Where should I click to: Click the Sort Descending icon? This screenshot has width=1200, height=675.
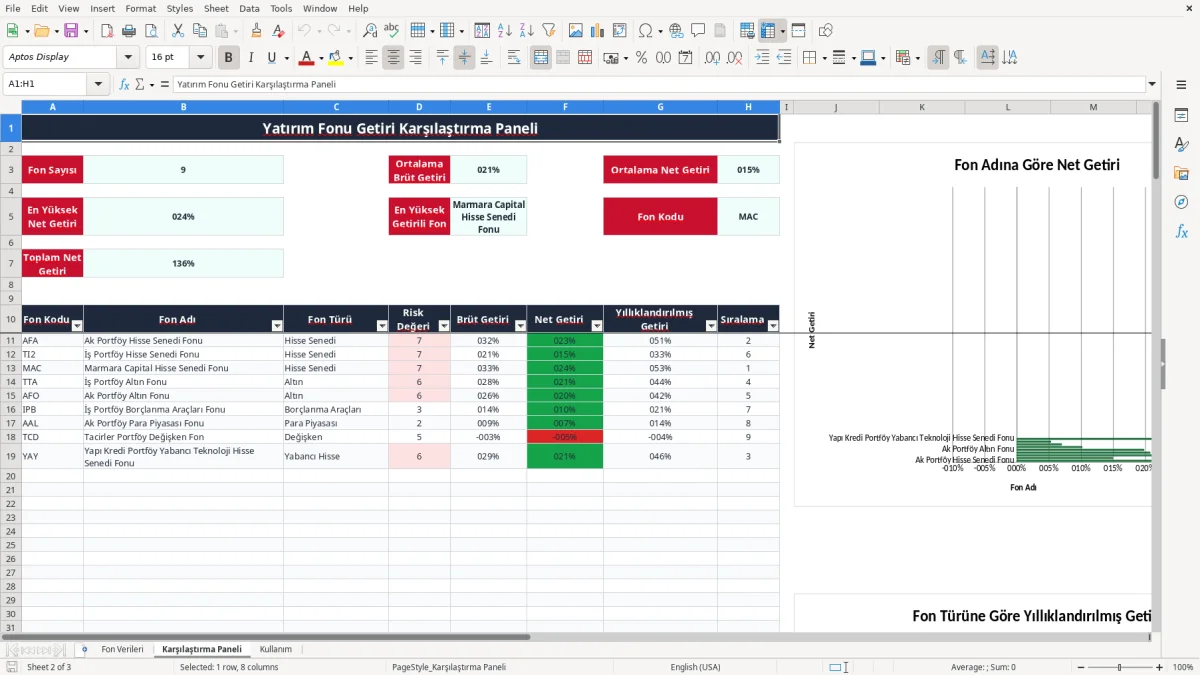click(x=526, y=31)
